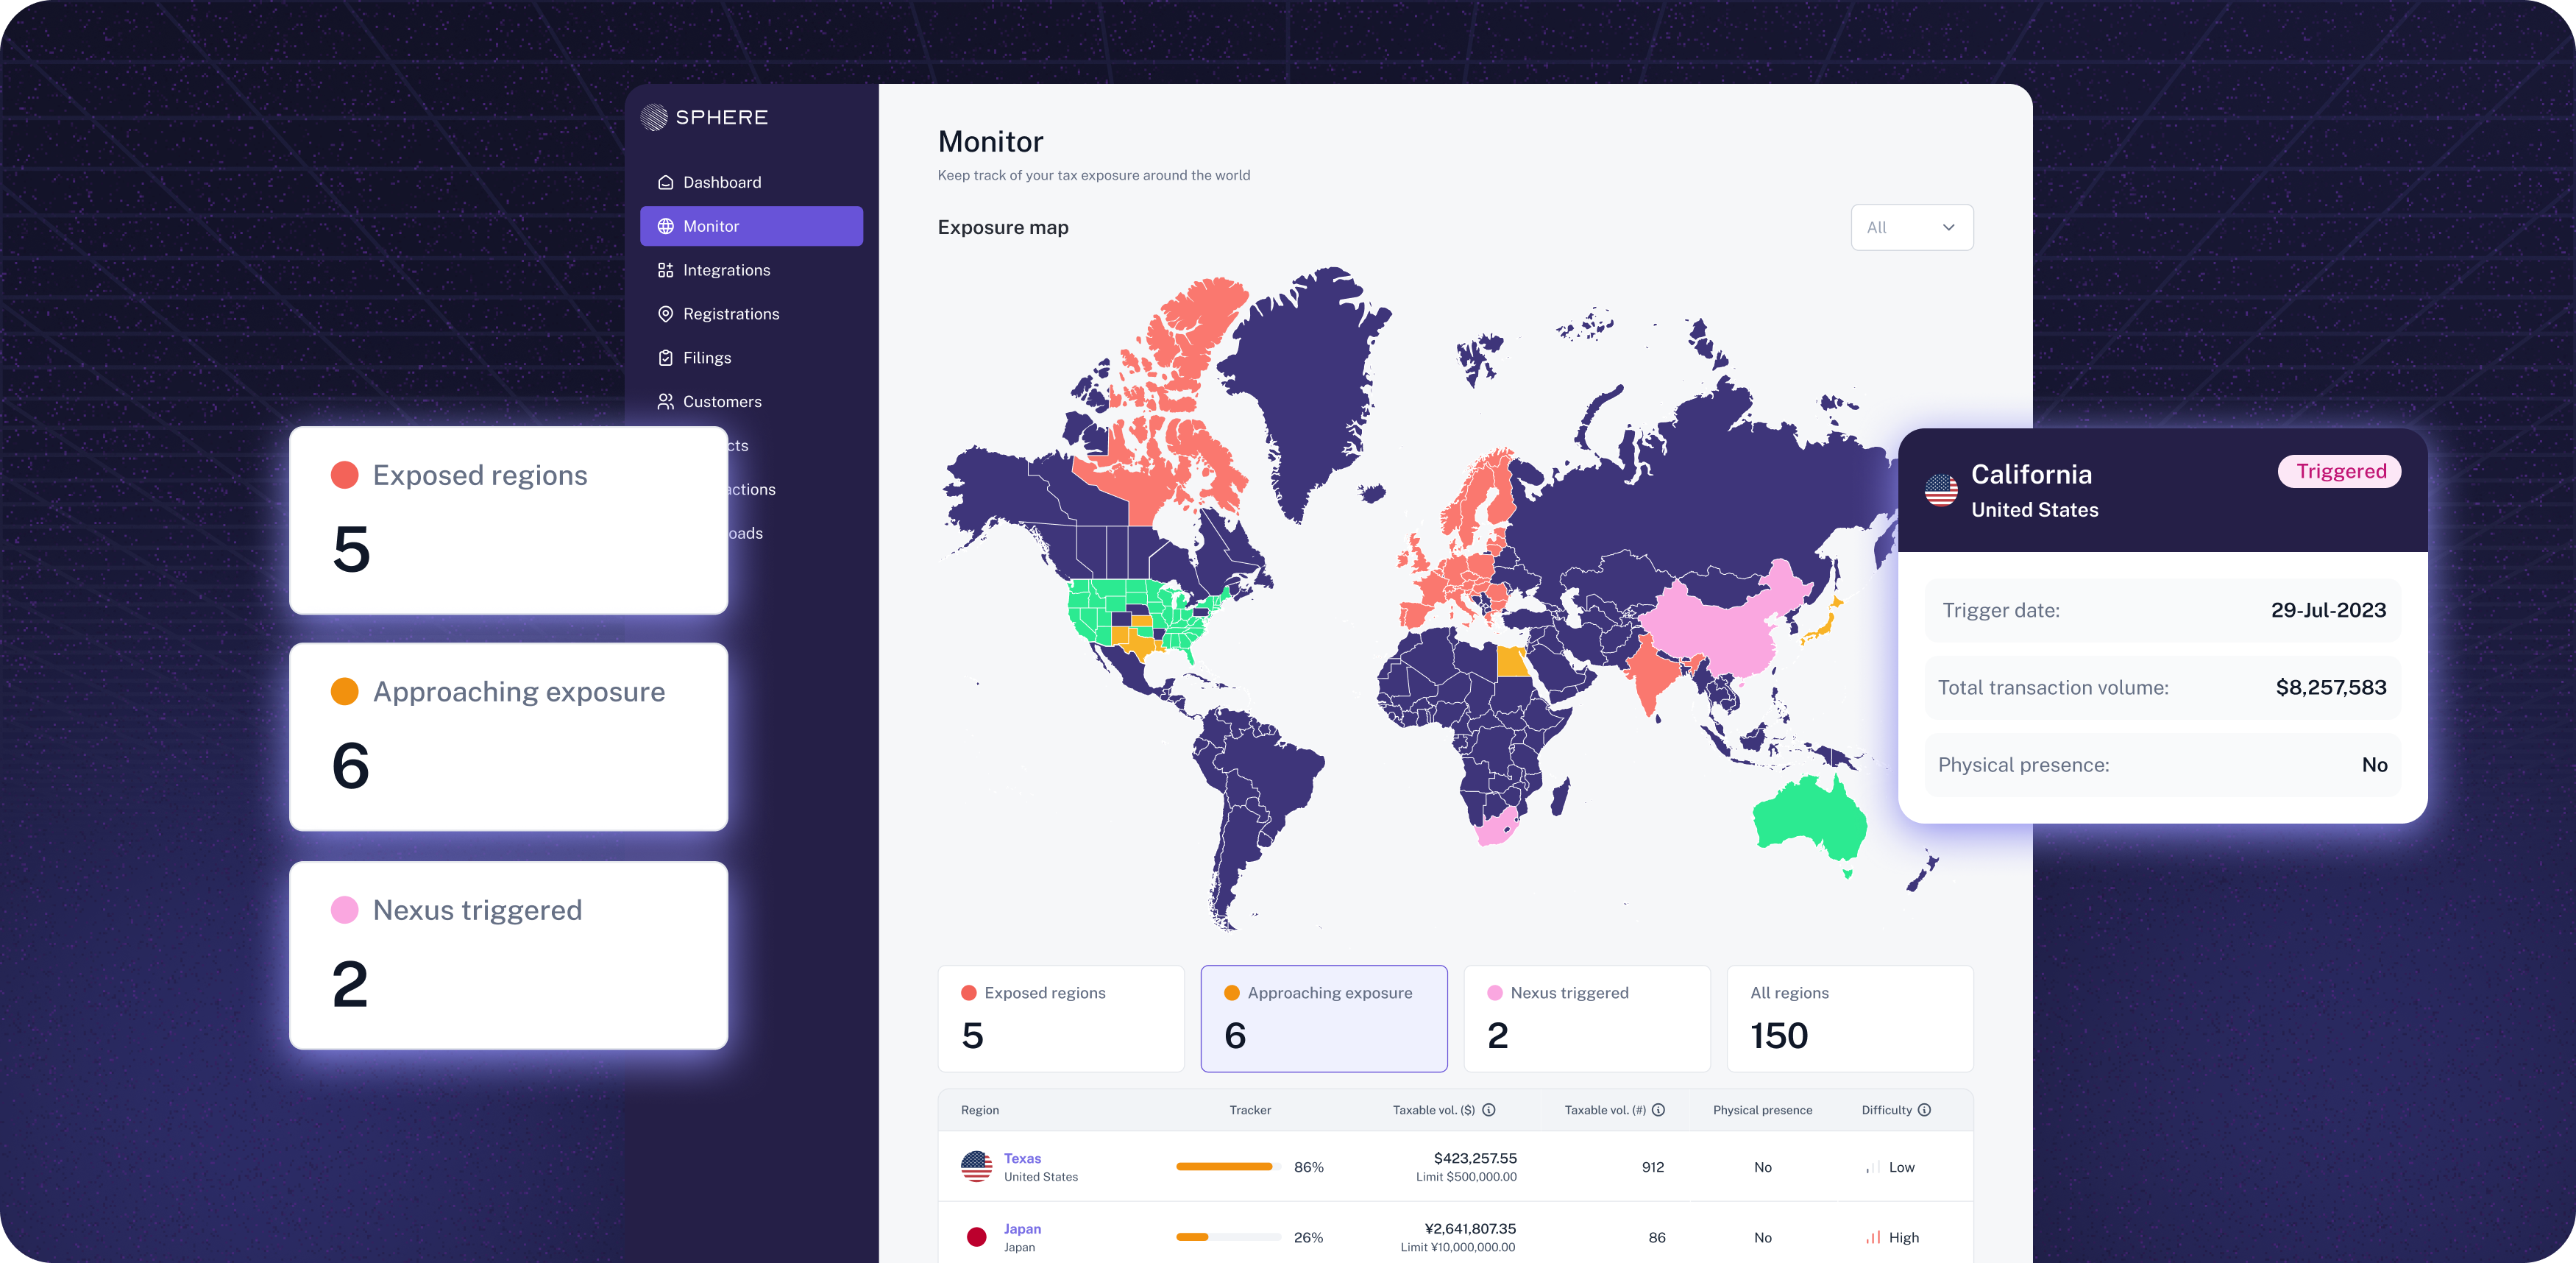
Task: Open the Texas region link
Action: coord(1022,1158)
